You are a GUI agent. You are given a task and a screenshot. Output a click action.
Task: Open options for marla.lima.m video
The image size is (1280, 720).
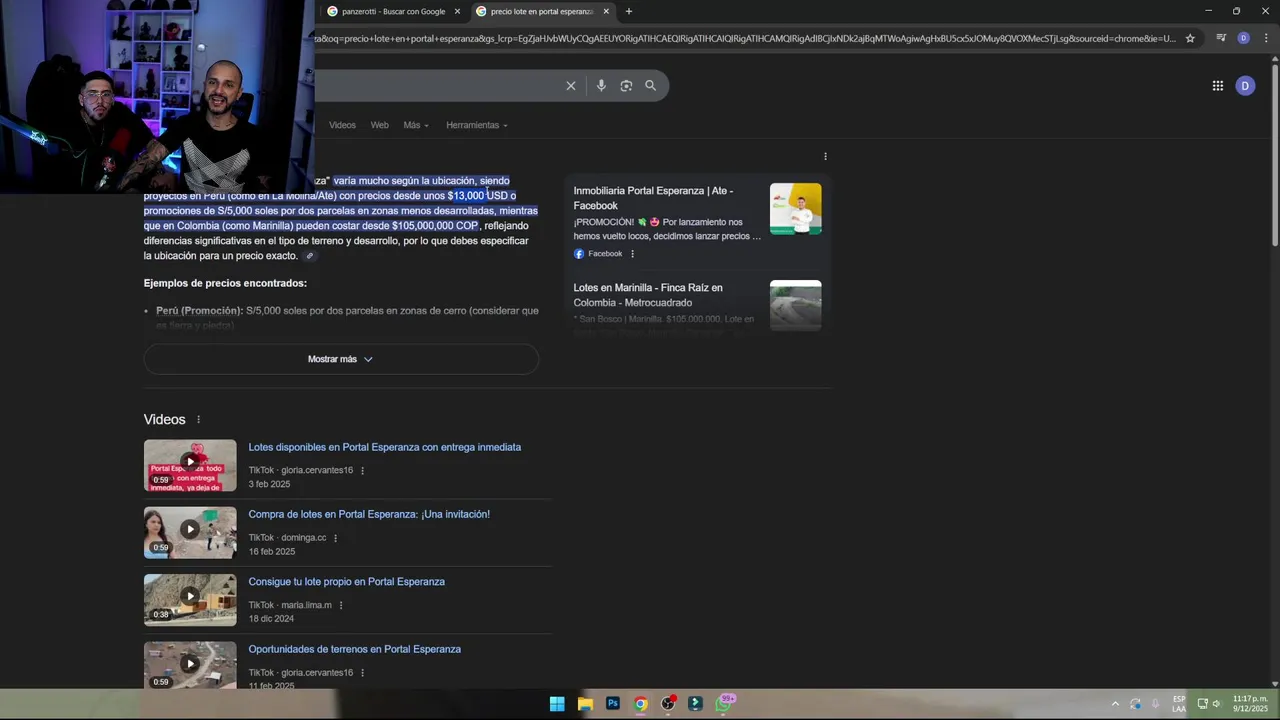pyautogui.click(x=341, y=605)
